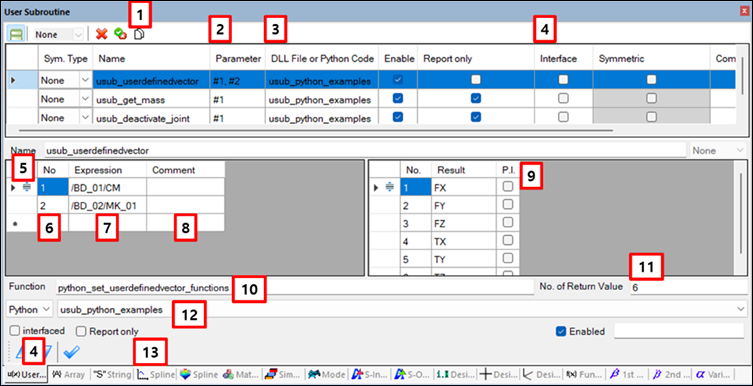This screenshot has width=753, height=386.
Task: Click the row icon beside FX result
Action: (389, 188)
